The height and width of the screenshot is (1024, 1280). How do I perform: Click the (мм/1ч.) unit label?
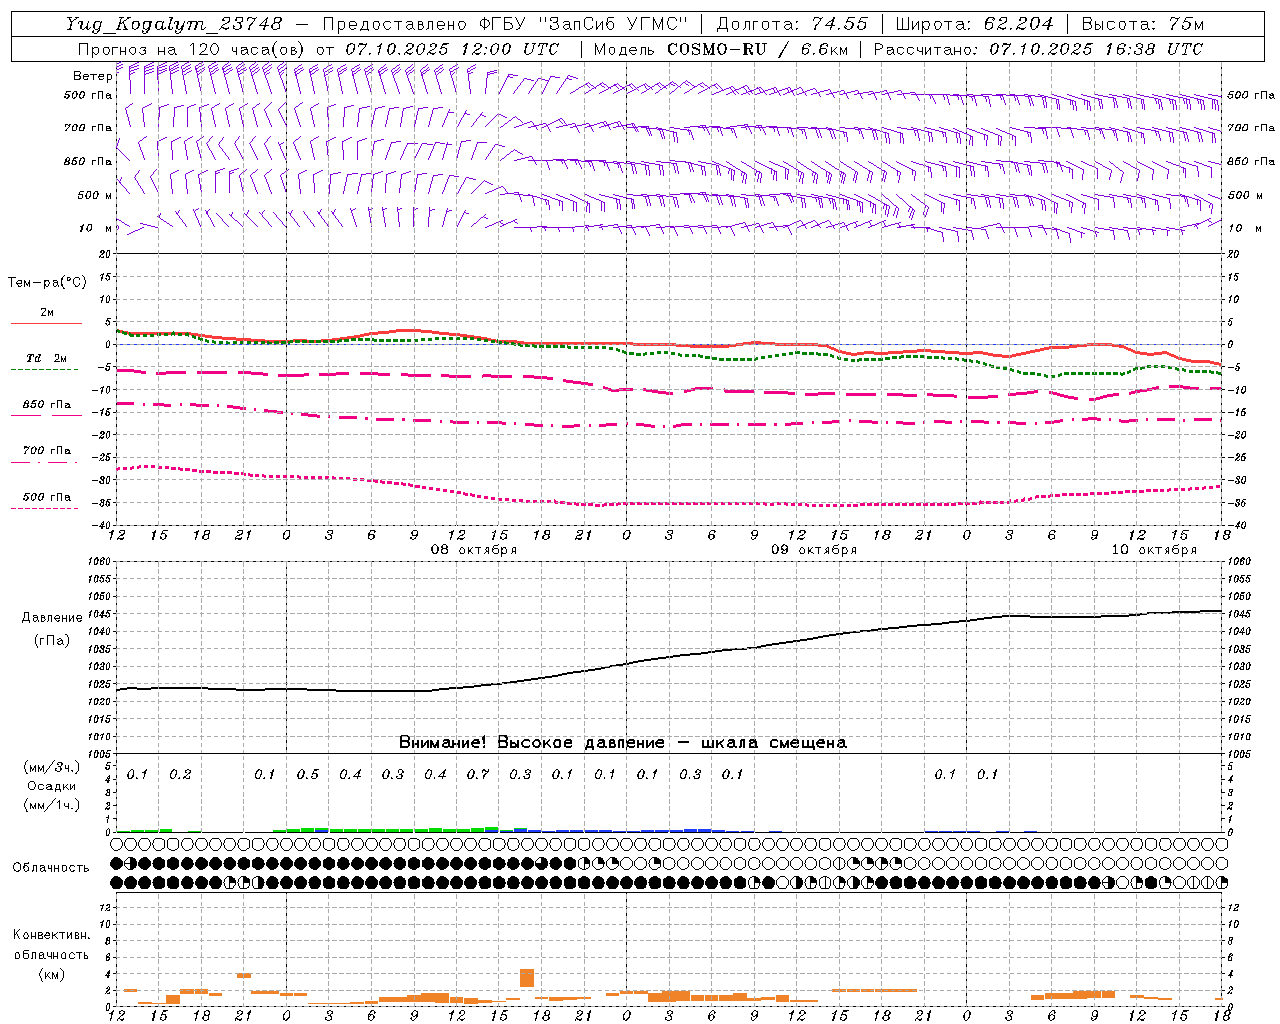(x=52, y=805)
